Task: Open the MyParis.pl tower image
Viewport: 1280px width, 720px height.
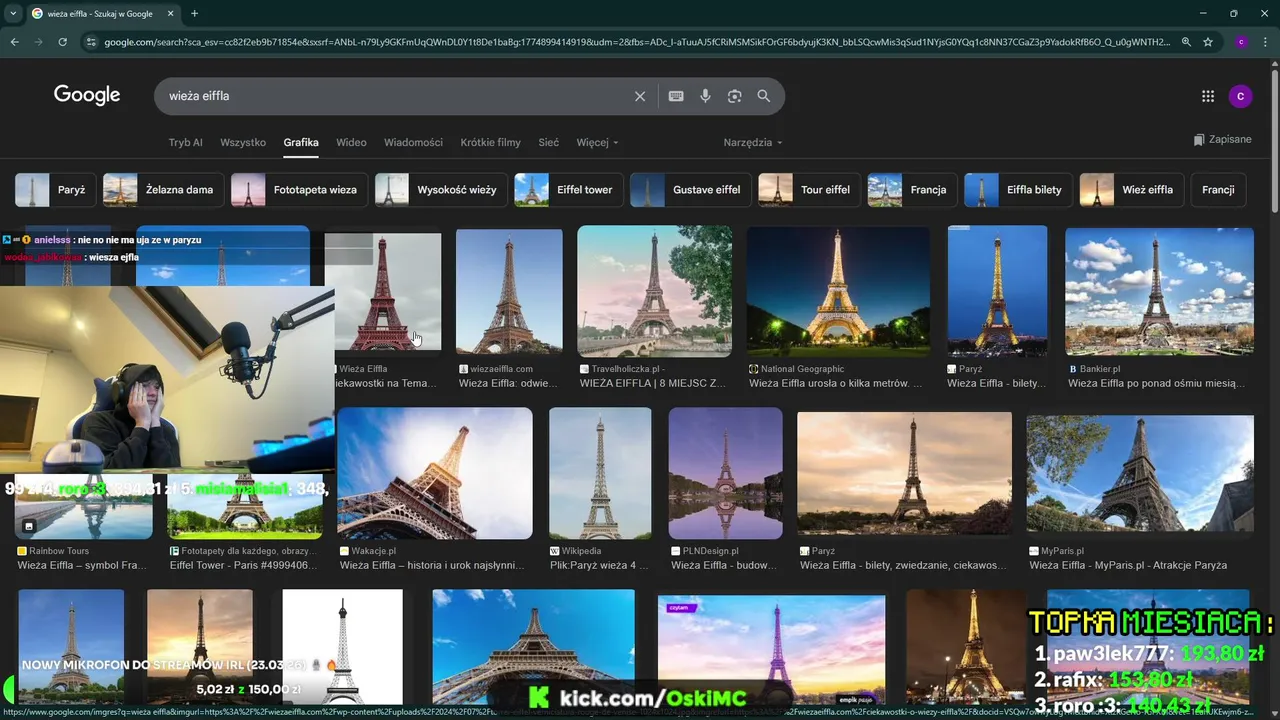Action: coord(1140,473)
